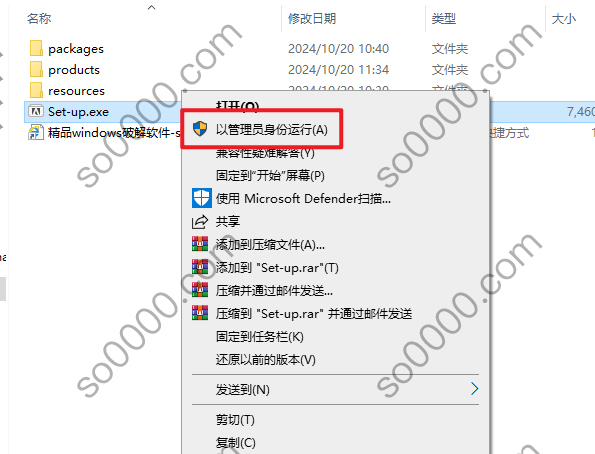
Task: Click the Set-up.exe Adobe installer icon
Action: point(36,112)
